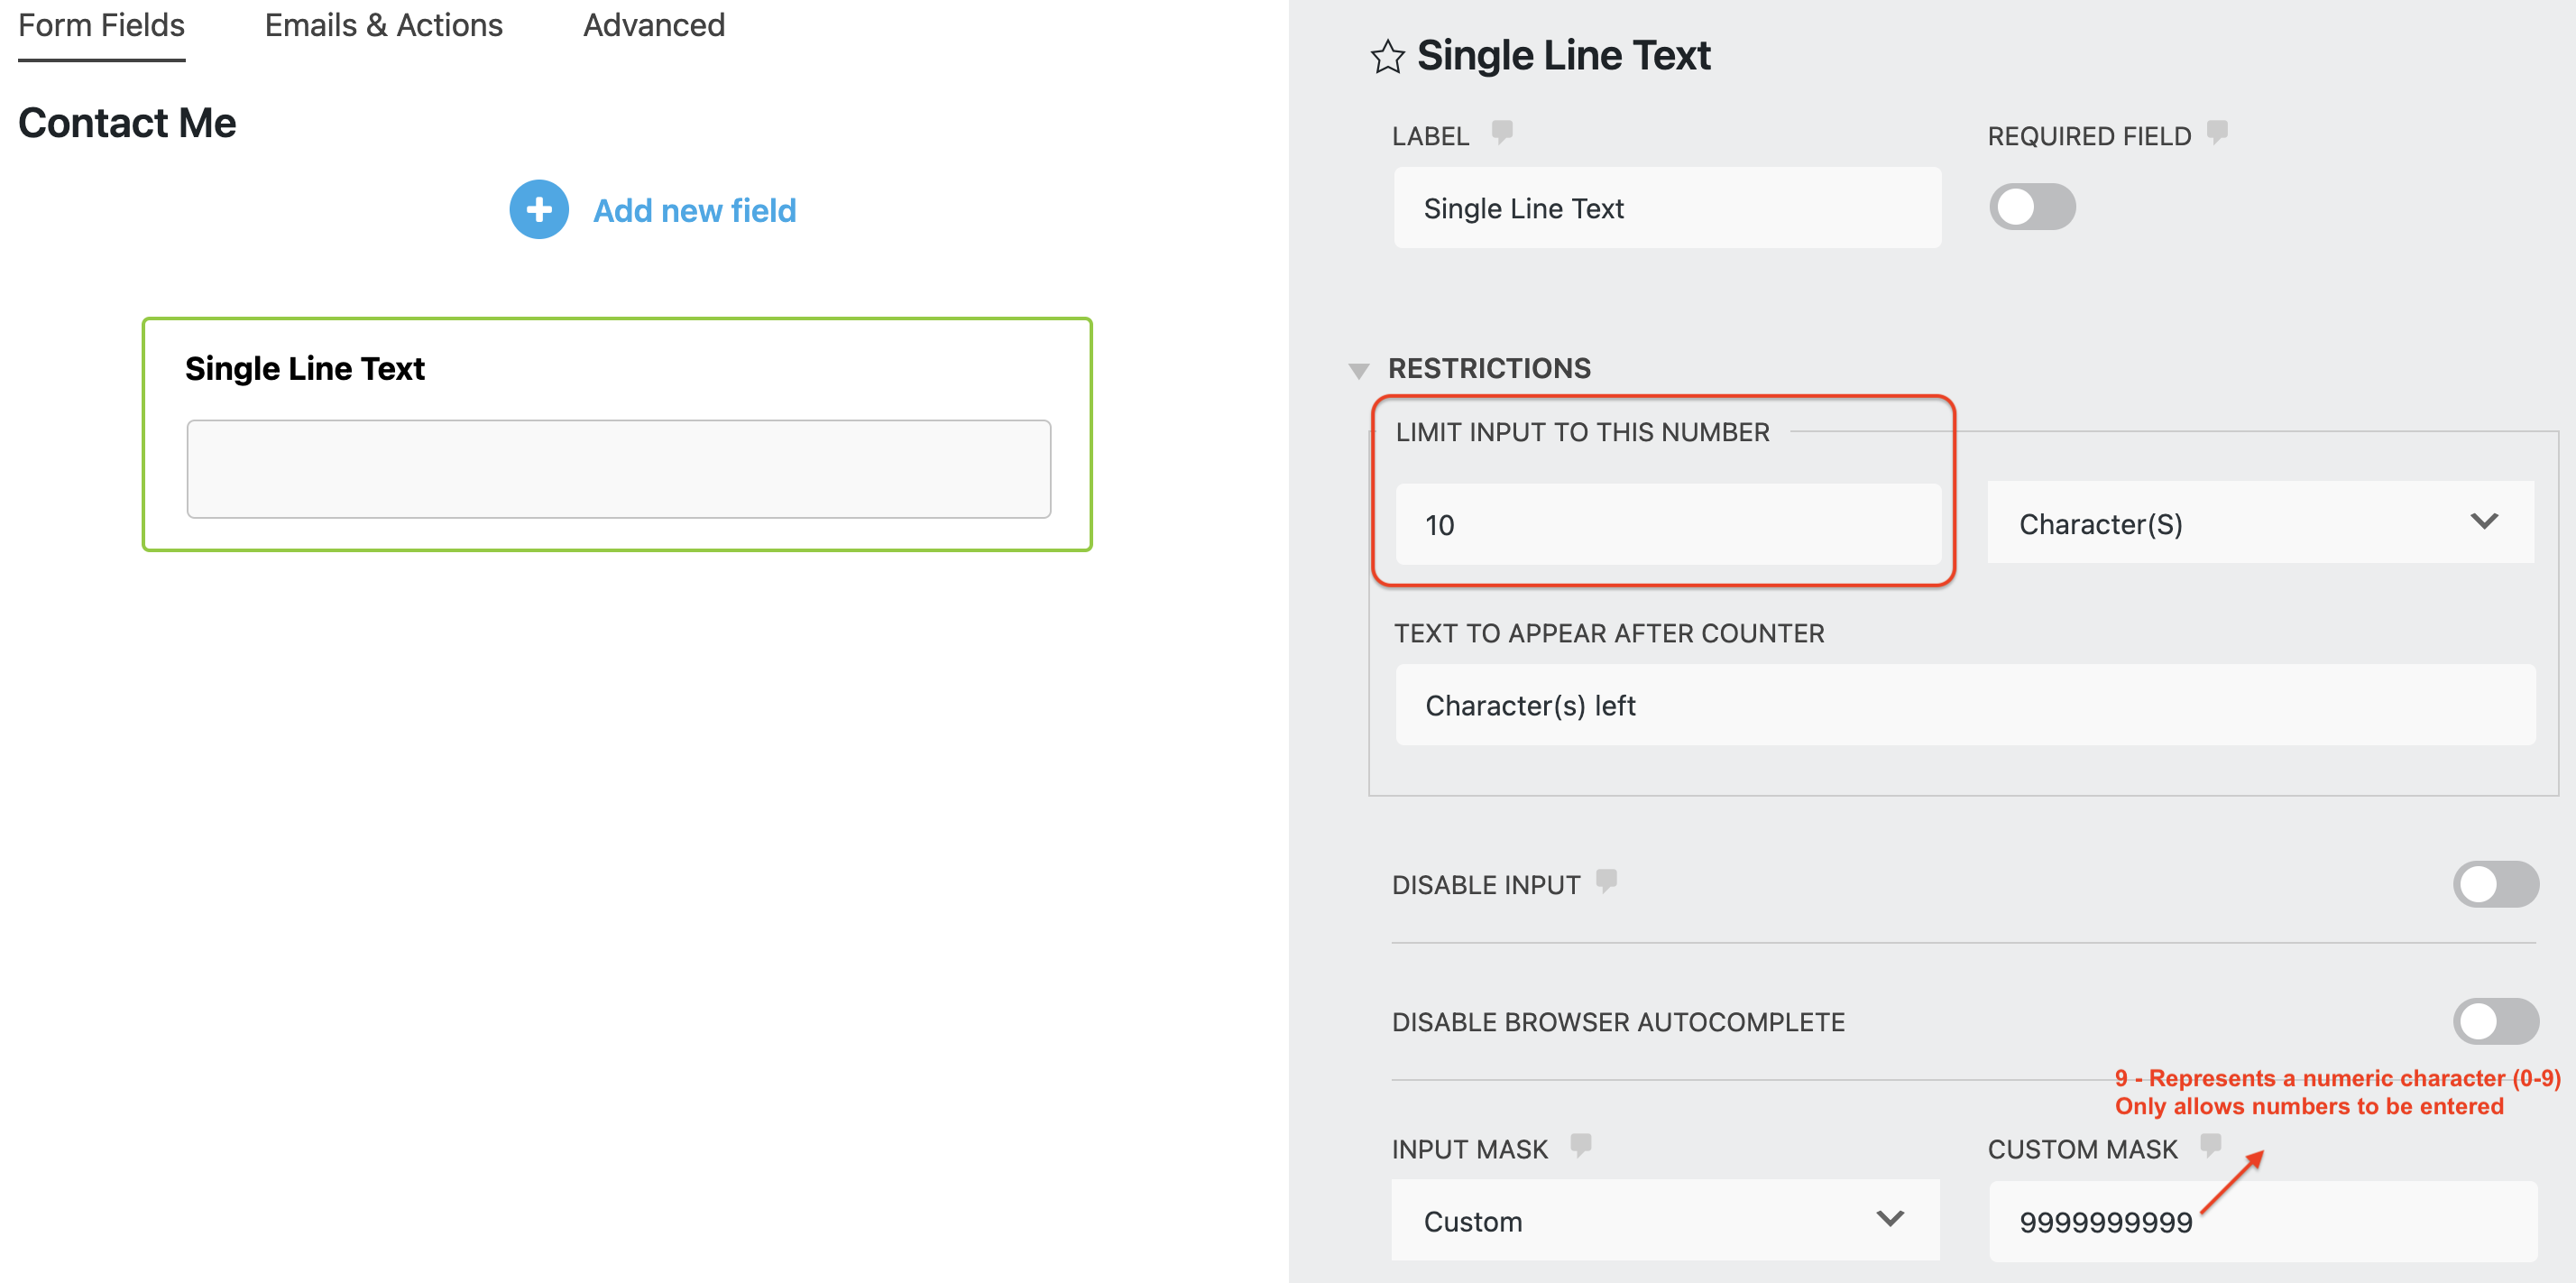Switch to the Emails & Actions tab
The height and width of the screenshot is (1283, 2576).
click(383, 25)
